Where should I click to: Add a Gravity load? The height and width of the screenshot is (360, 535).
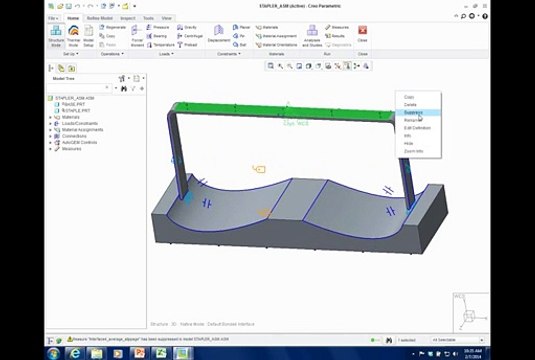pyautogui.click(x=187, y=27)
